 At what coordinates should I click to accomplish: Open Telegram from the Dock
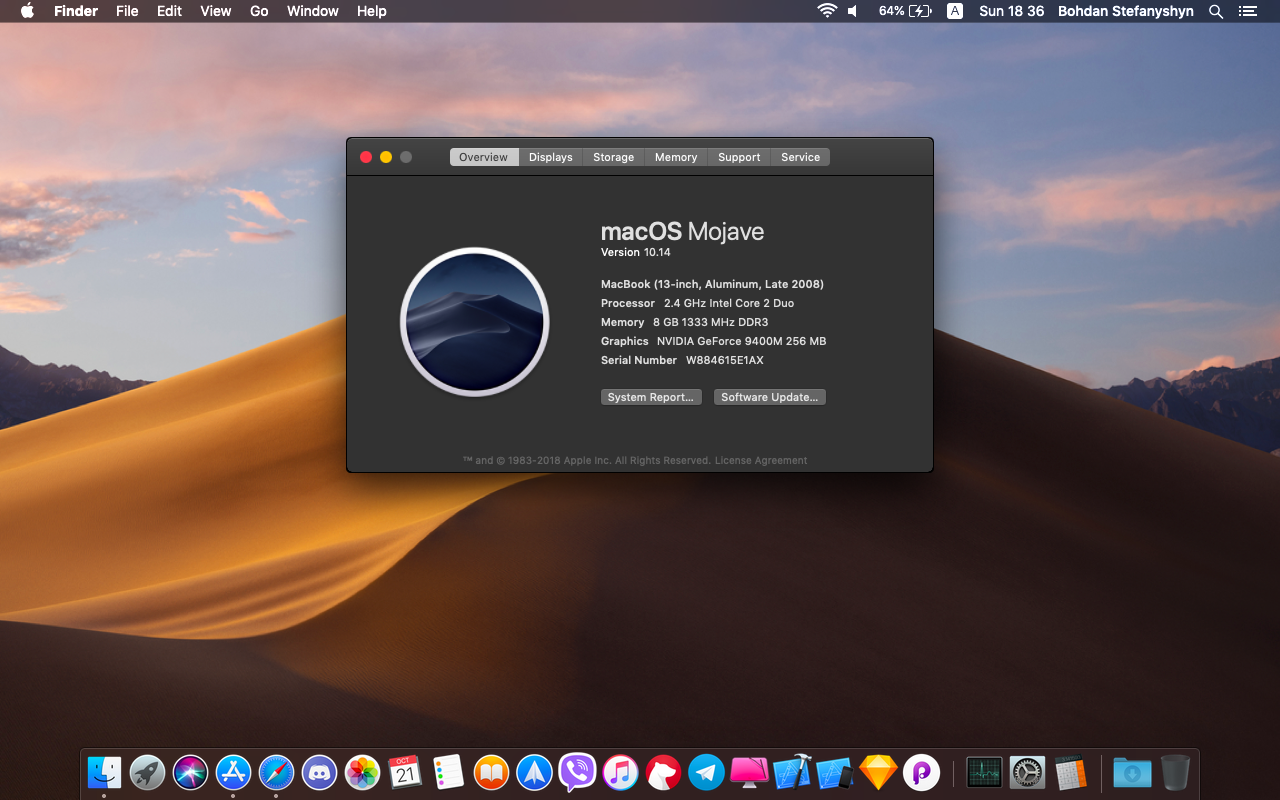706,772
